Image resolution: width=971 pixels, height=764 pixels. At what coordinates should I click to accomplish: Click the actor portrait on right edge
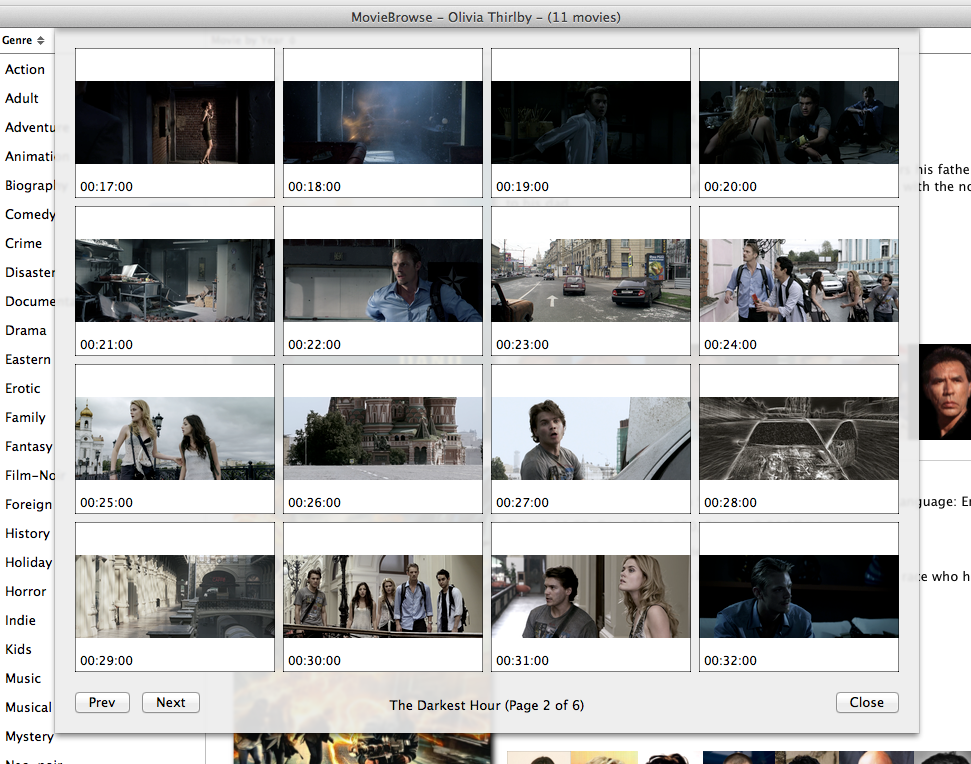pos(945,392)
